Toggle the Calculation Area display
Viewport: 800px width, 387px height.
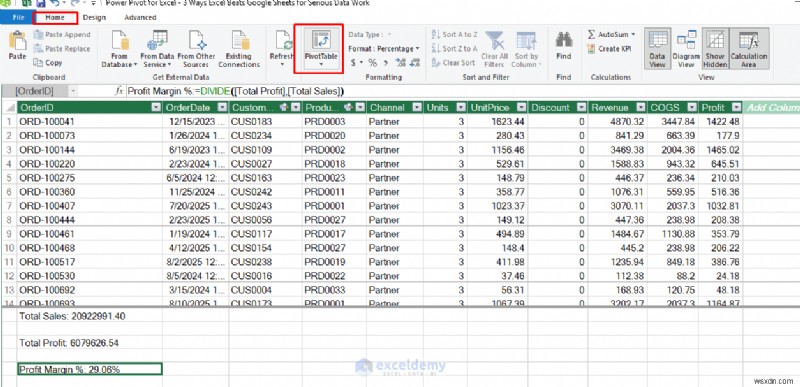point(748,49)
